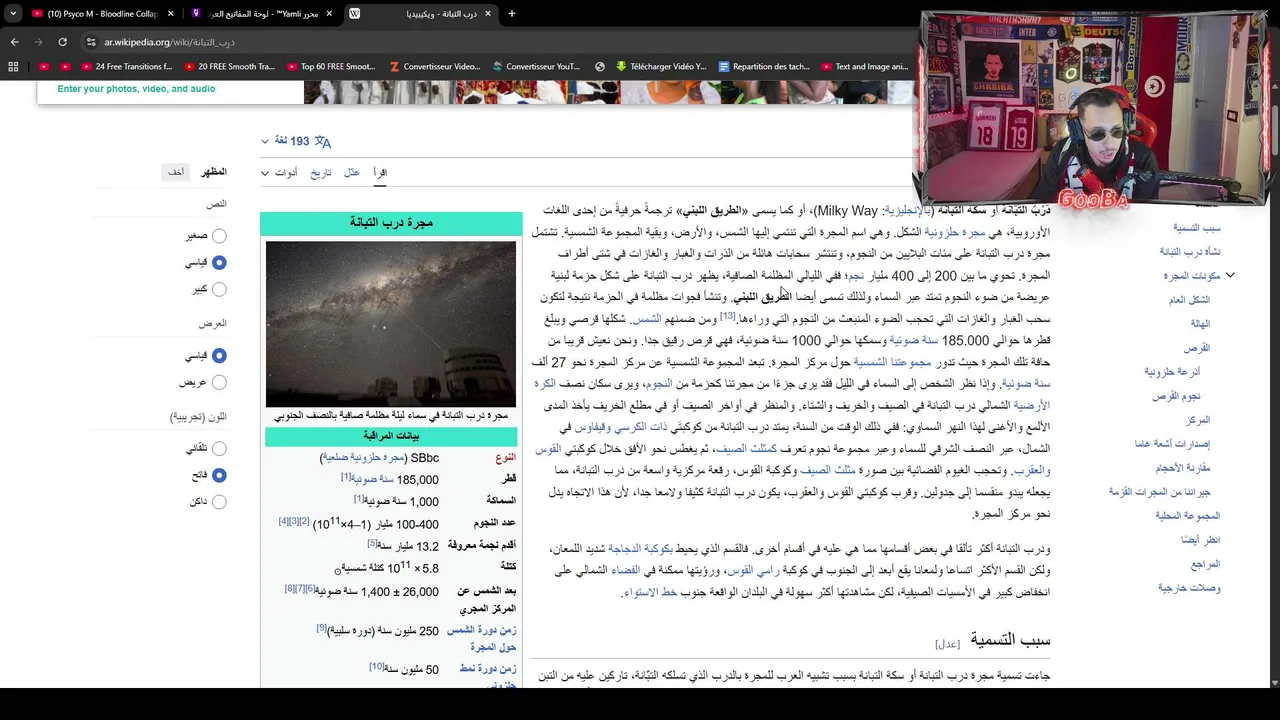
Task: Jump to أذرعة حلزونية in contents
Action: click(1172, 372)
